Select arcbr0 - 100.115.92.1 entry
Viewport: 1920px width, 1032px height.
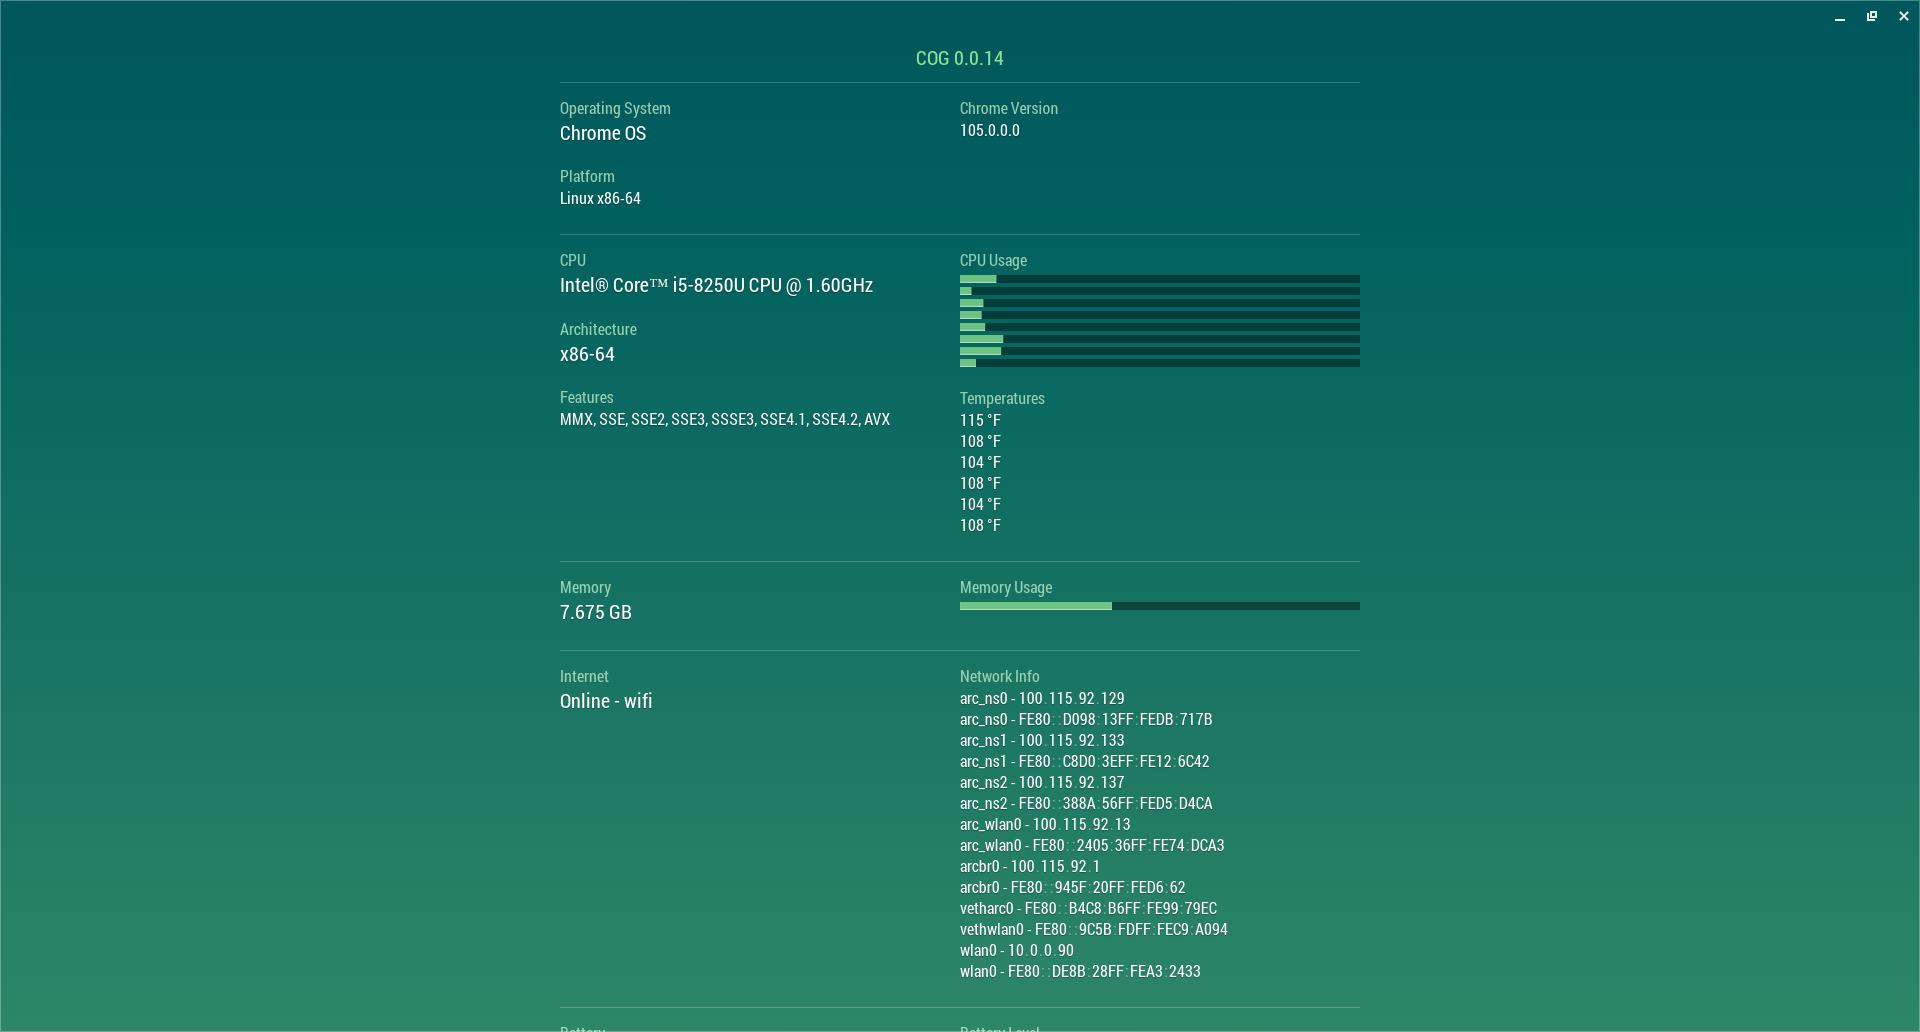pos(1030,866)
